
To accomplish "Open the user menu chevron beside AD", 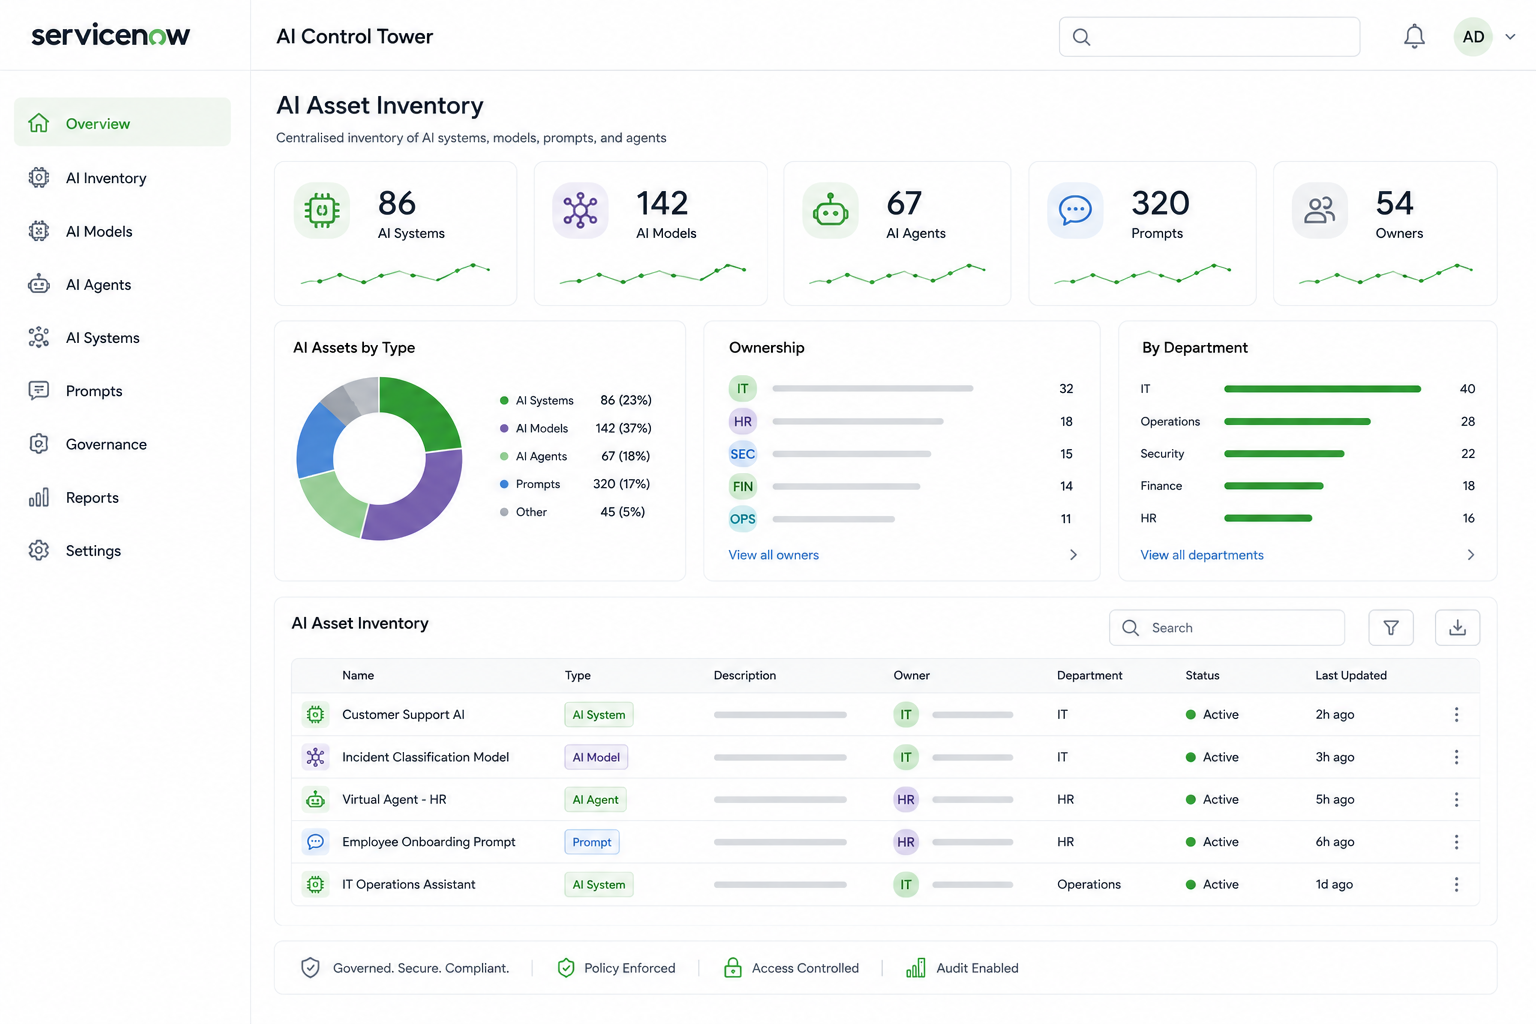I will pyautogui.click(x=1510, y=37).
